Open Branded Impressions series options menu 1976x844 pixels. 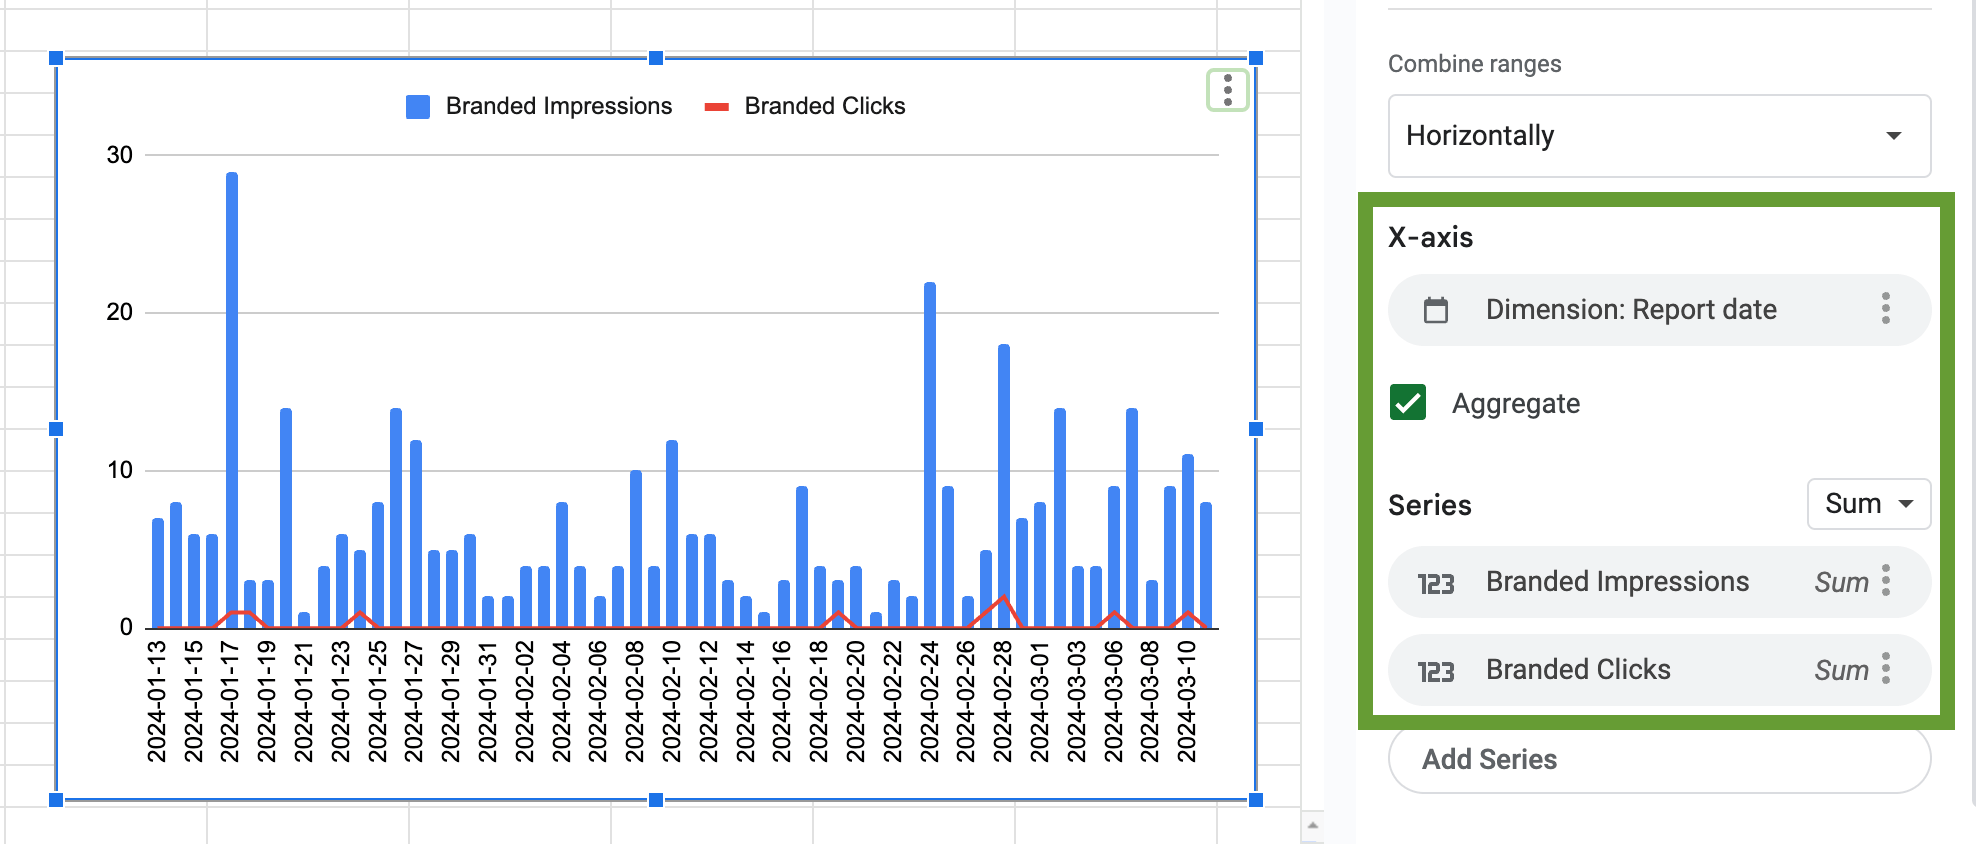(1886, 581)
